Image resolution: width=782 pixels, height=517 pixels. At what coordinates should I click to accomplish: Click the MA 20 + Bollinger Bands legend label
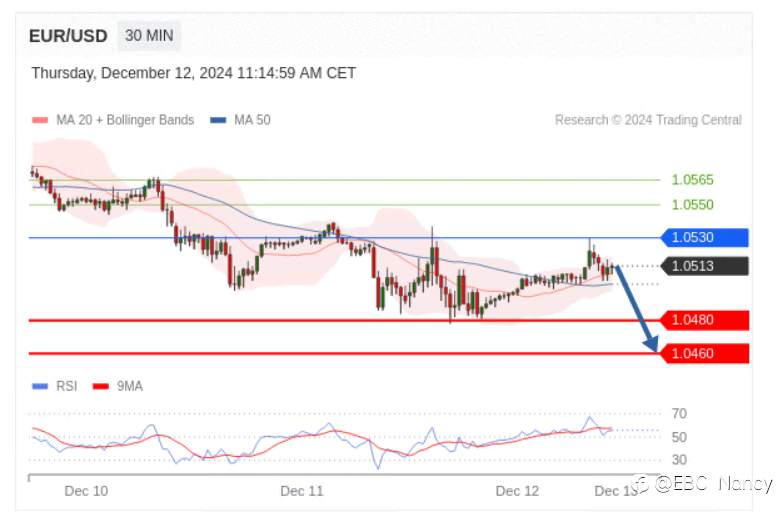pos(125,120)
